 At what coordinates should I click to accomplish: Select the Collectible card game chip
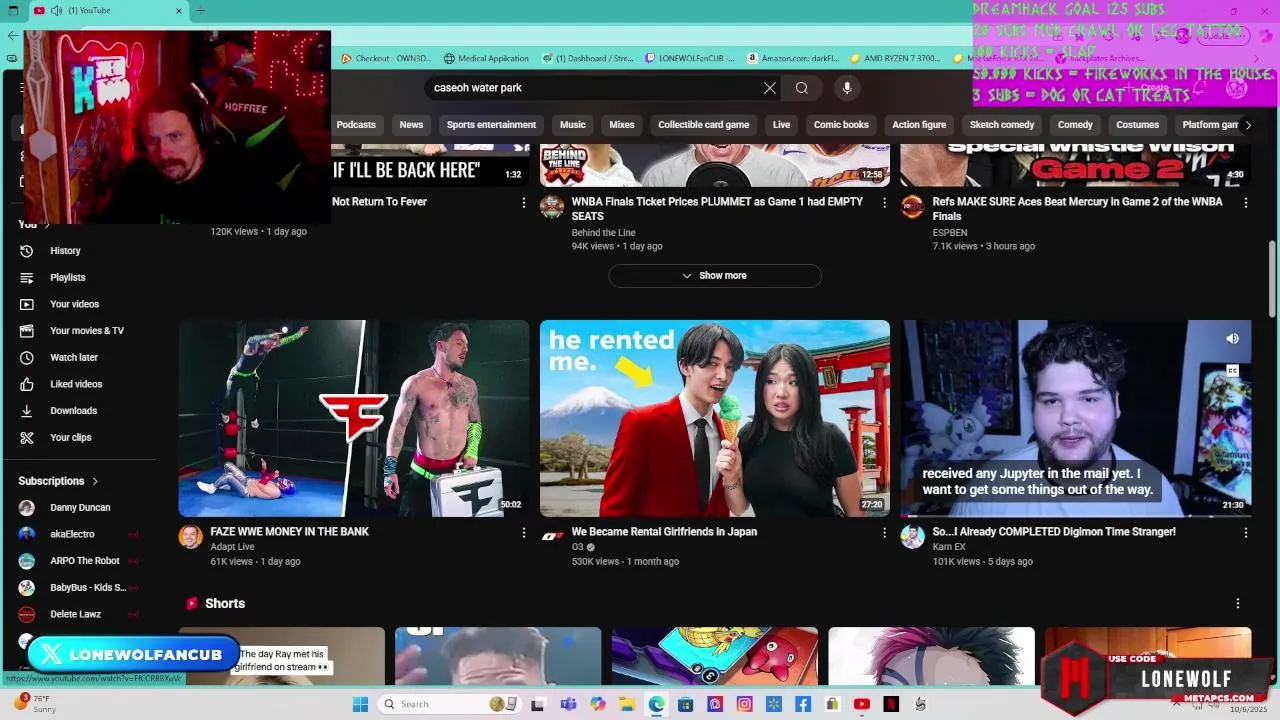click(703, 125)
